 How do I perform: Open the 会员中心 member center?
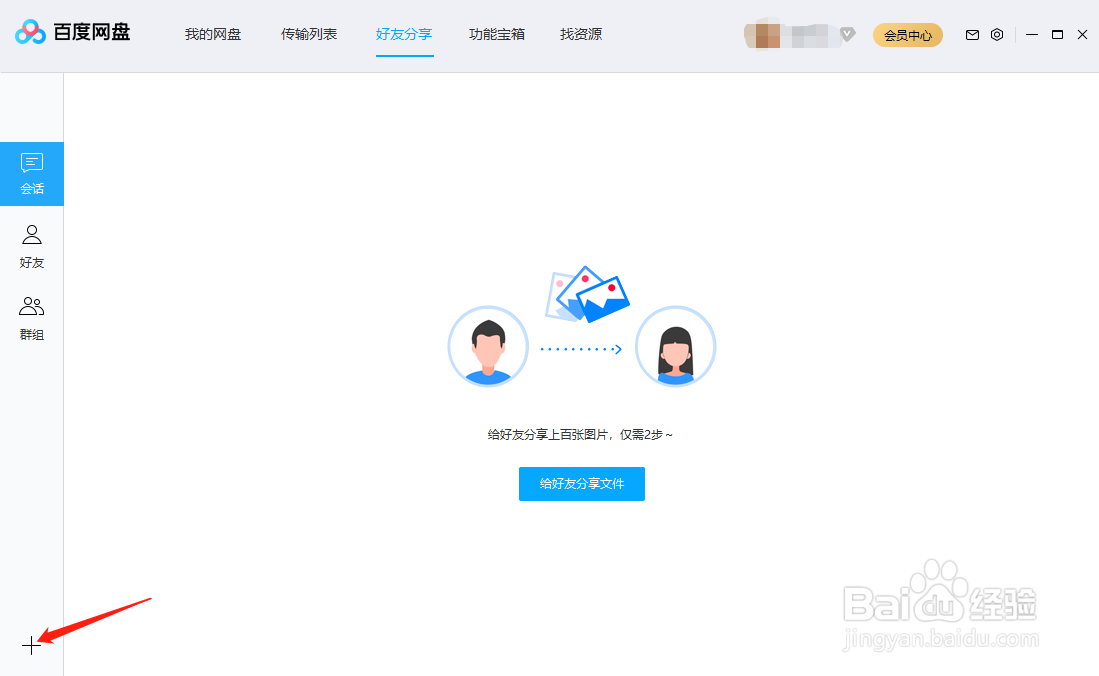coord(907,34)
